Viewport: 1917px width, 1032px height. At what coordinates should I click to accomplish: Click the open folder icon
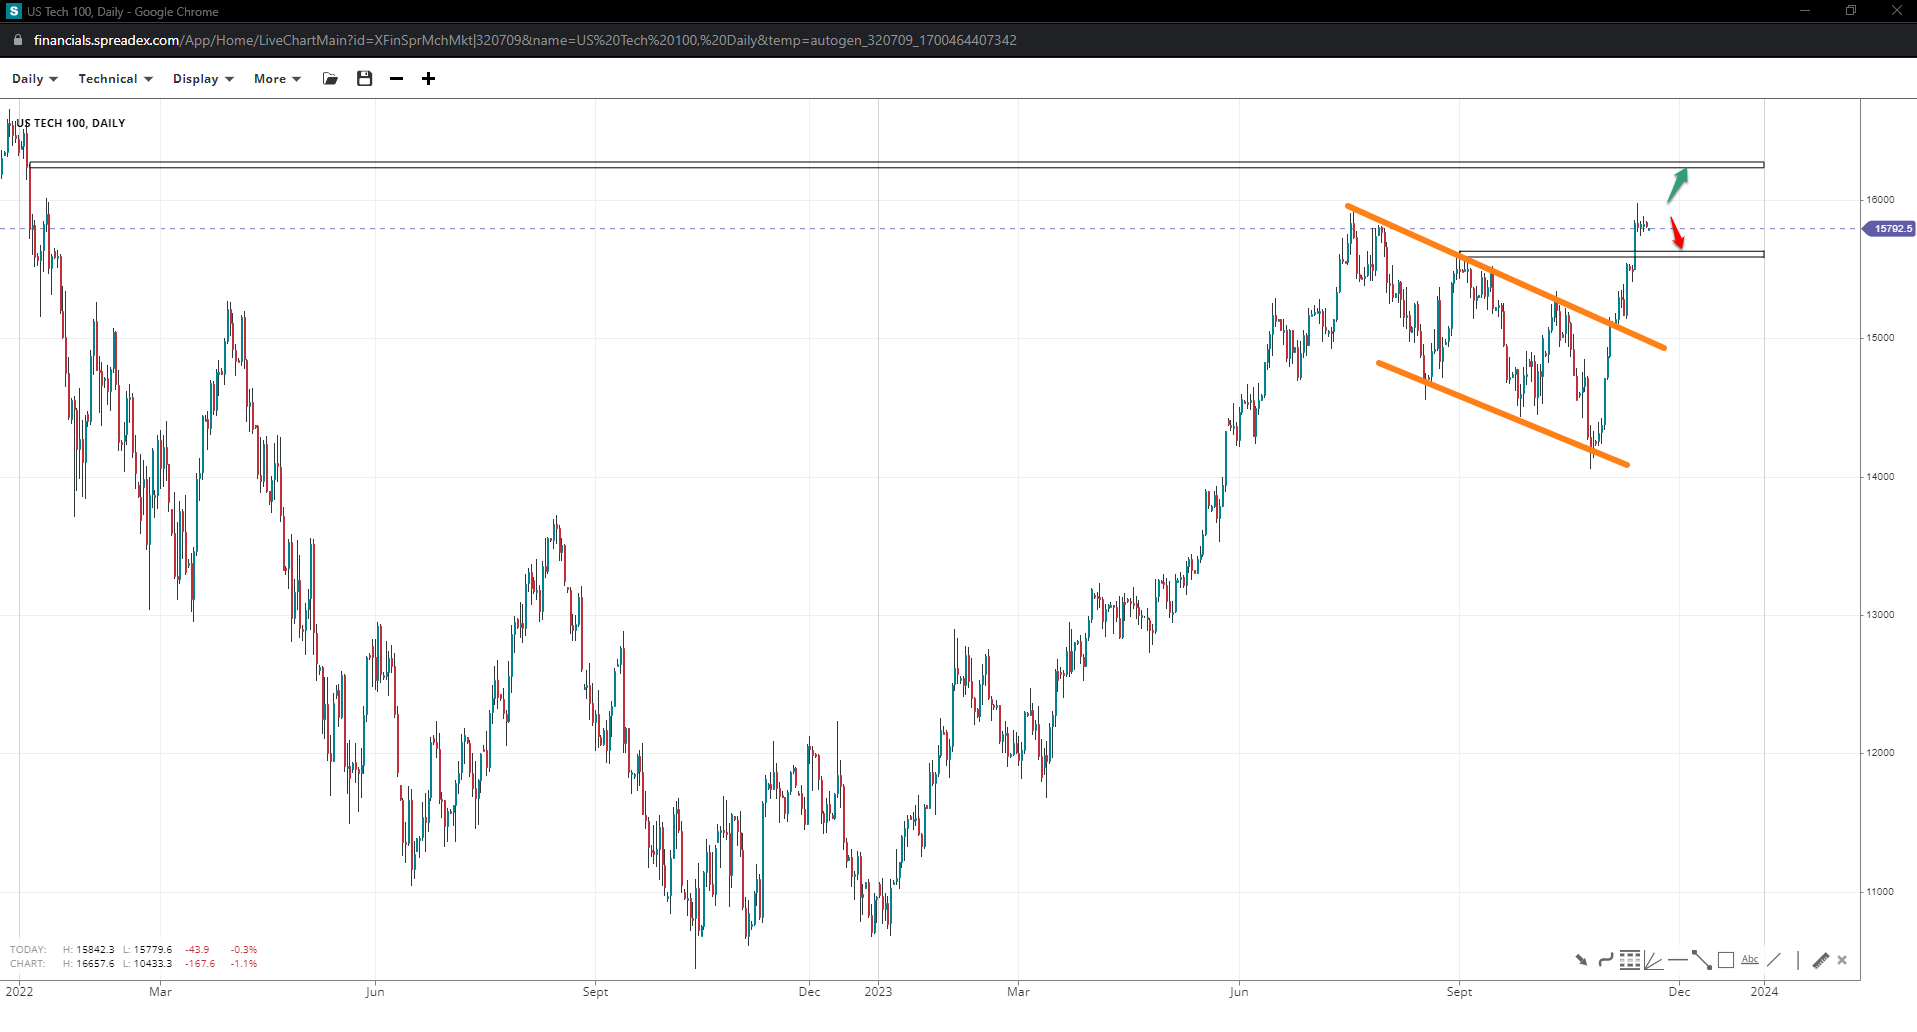pos(330,79)
